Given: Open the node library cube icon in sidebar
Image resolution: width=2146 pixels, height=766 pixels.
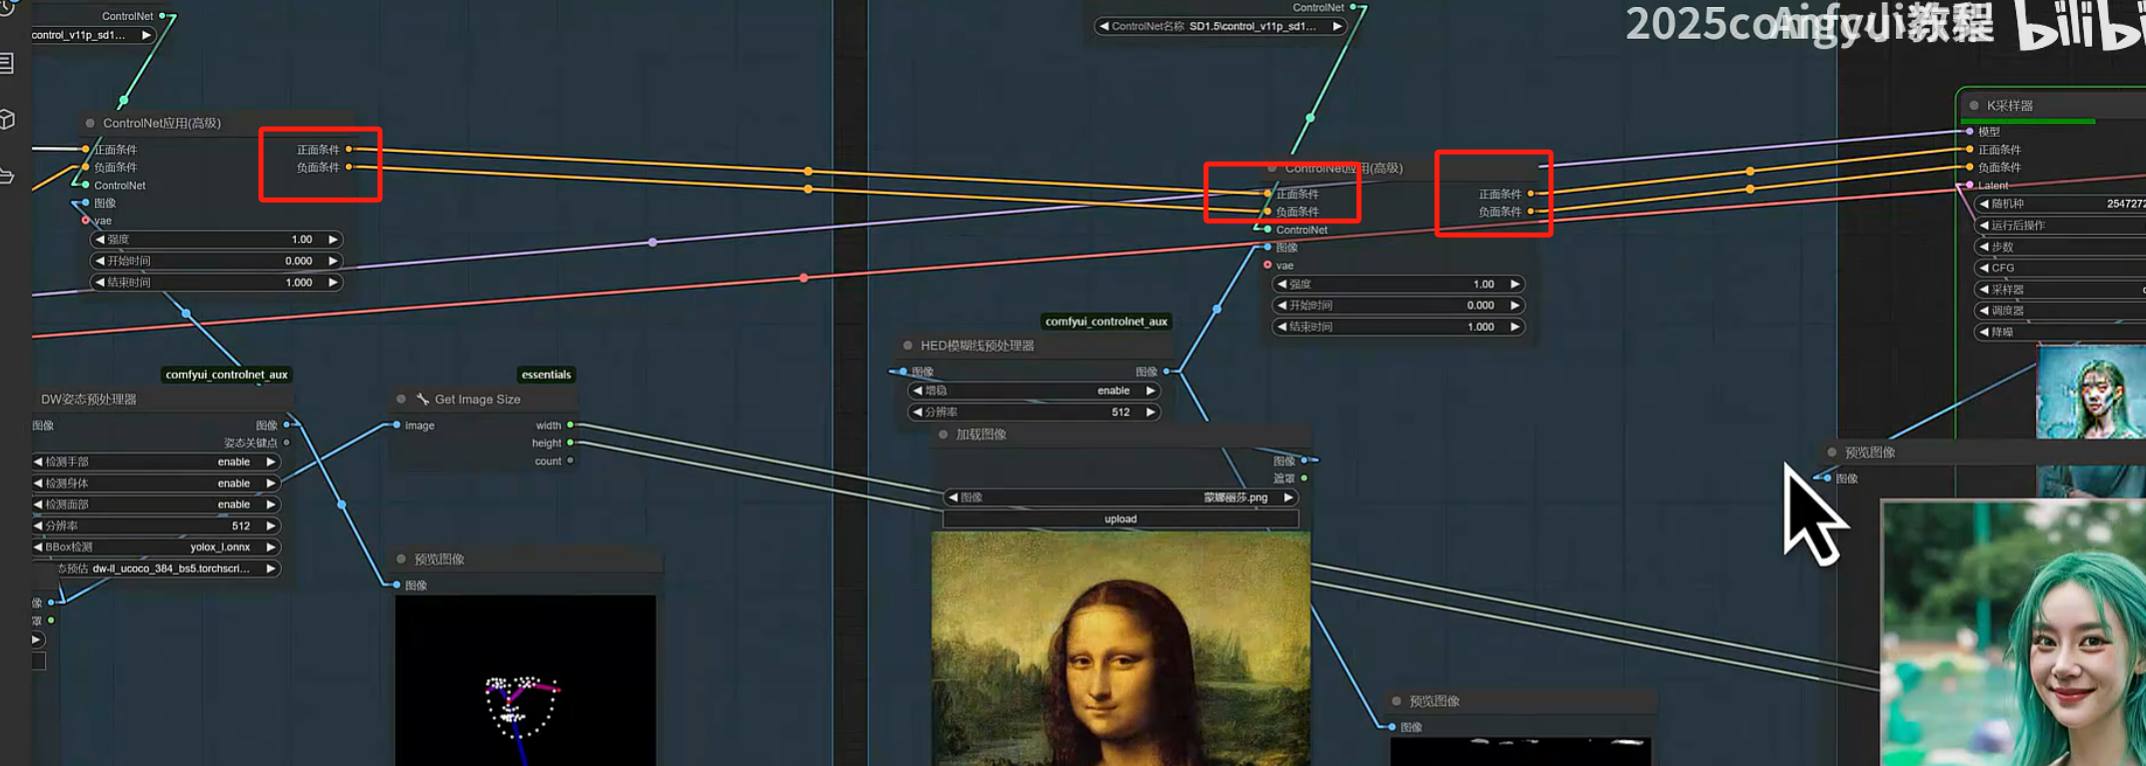Looking at the screenshot, I should point(8,120).
